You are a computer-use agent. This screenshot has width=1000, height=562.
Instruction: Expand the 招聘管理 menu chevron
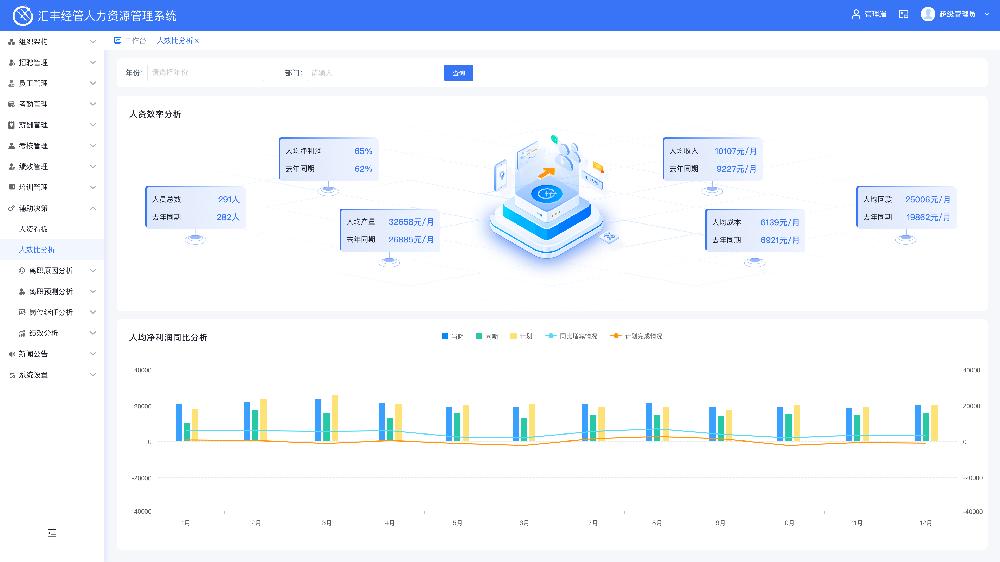tap(92, 63)
